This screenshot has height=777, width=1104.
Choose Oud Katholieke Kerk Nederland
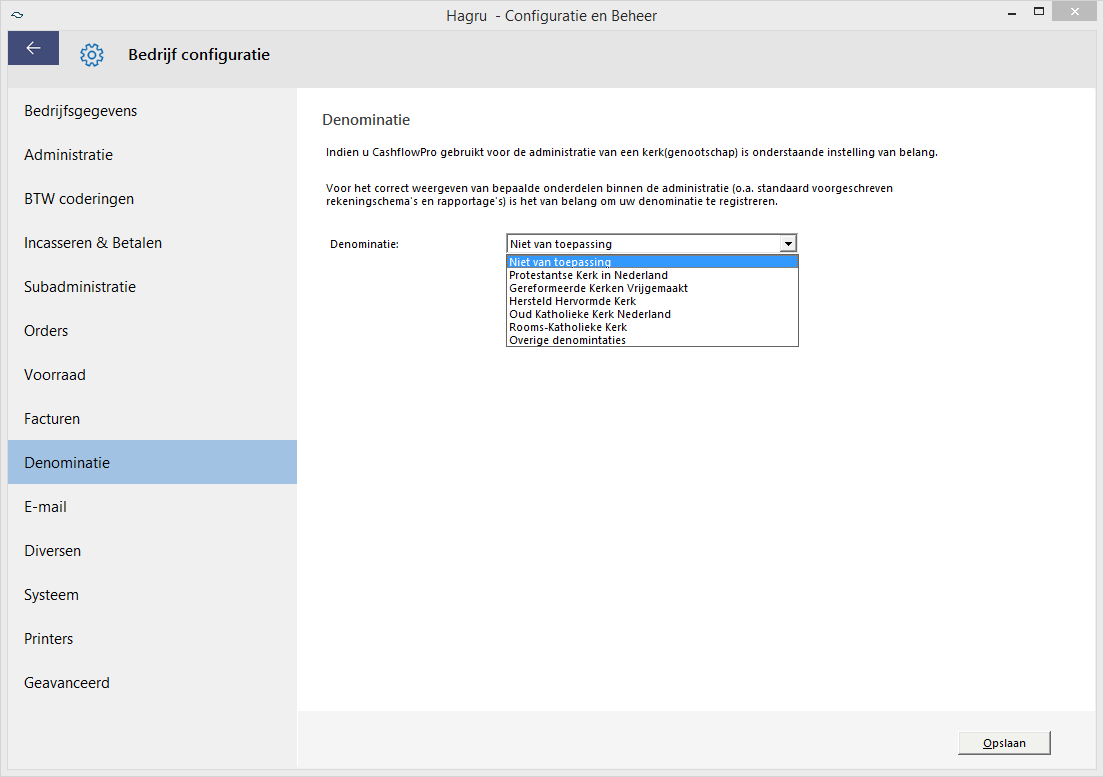pyautogui.click(x=652, y=314)
